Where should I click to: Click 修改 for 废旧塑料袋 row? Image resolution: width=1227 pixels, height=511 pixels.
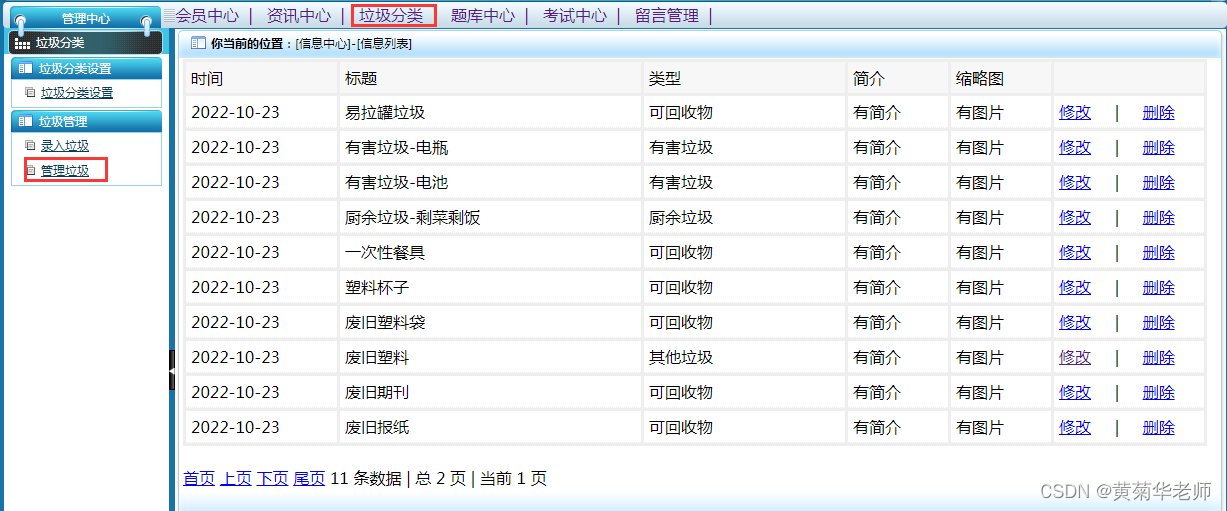pos(1075,323)
